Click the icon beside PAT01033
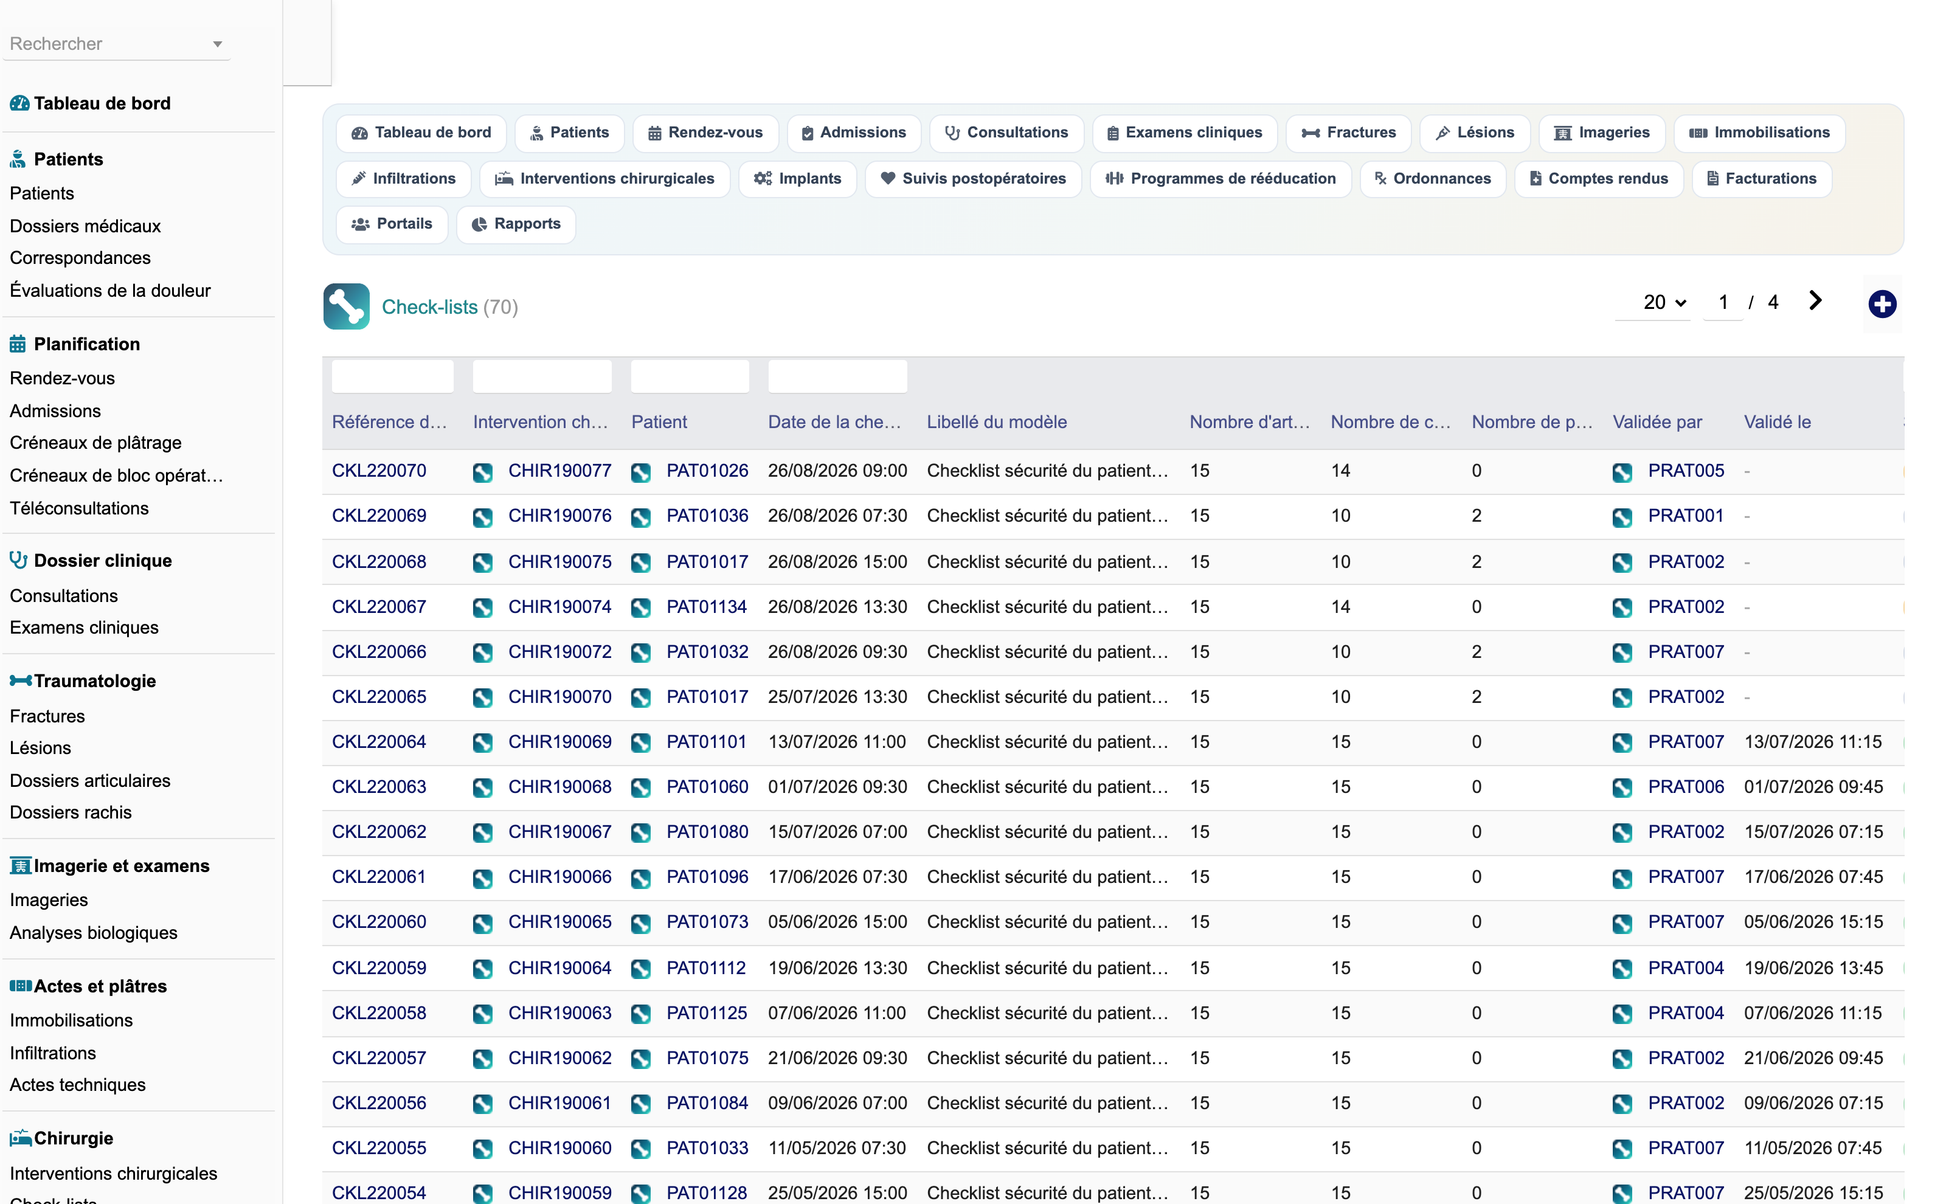 (x=641, y=1149)
